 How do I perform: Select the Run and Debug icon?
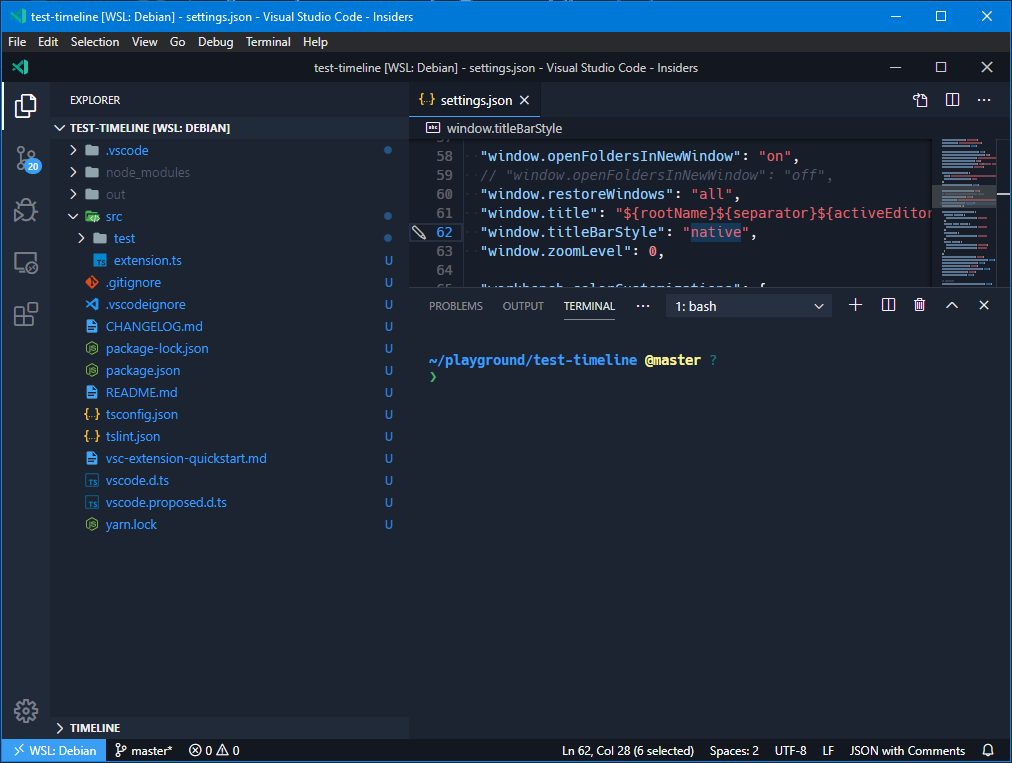pos(25,210)
